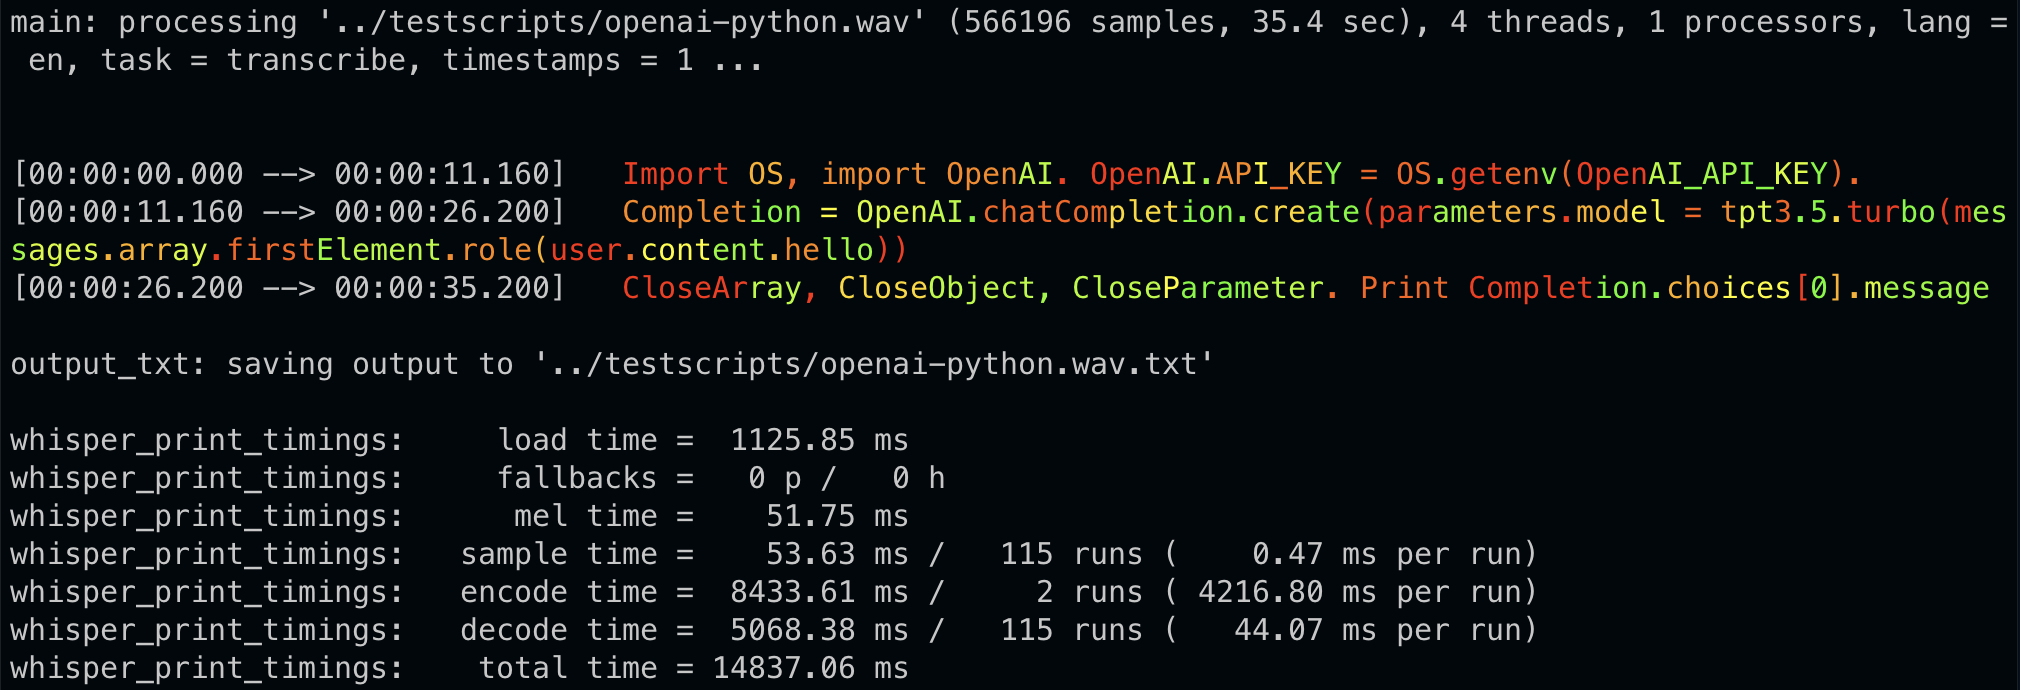
Task: Click the 'fallbacks' label
Action: click(577, 478)
